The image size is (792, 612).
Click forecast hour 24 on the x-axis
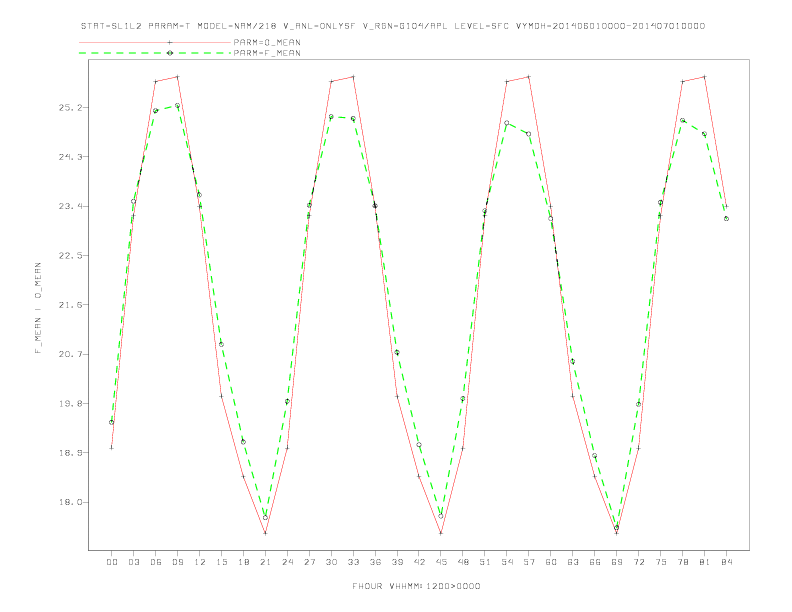(x=287, y=562)
